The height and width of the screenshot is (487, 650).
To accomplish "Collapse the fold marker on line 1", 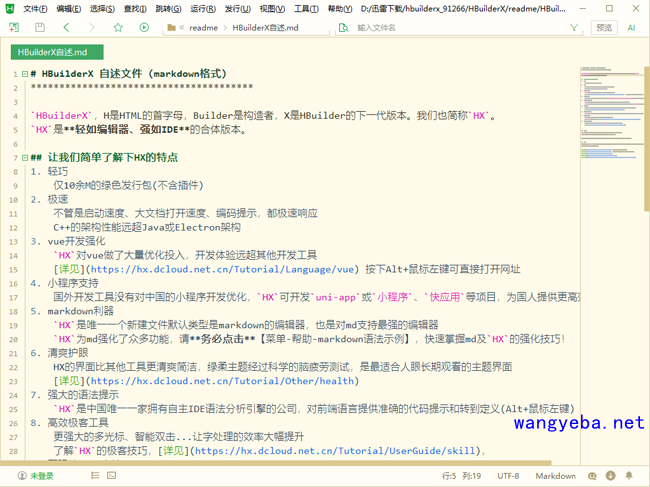I will (24, 74).
